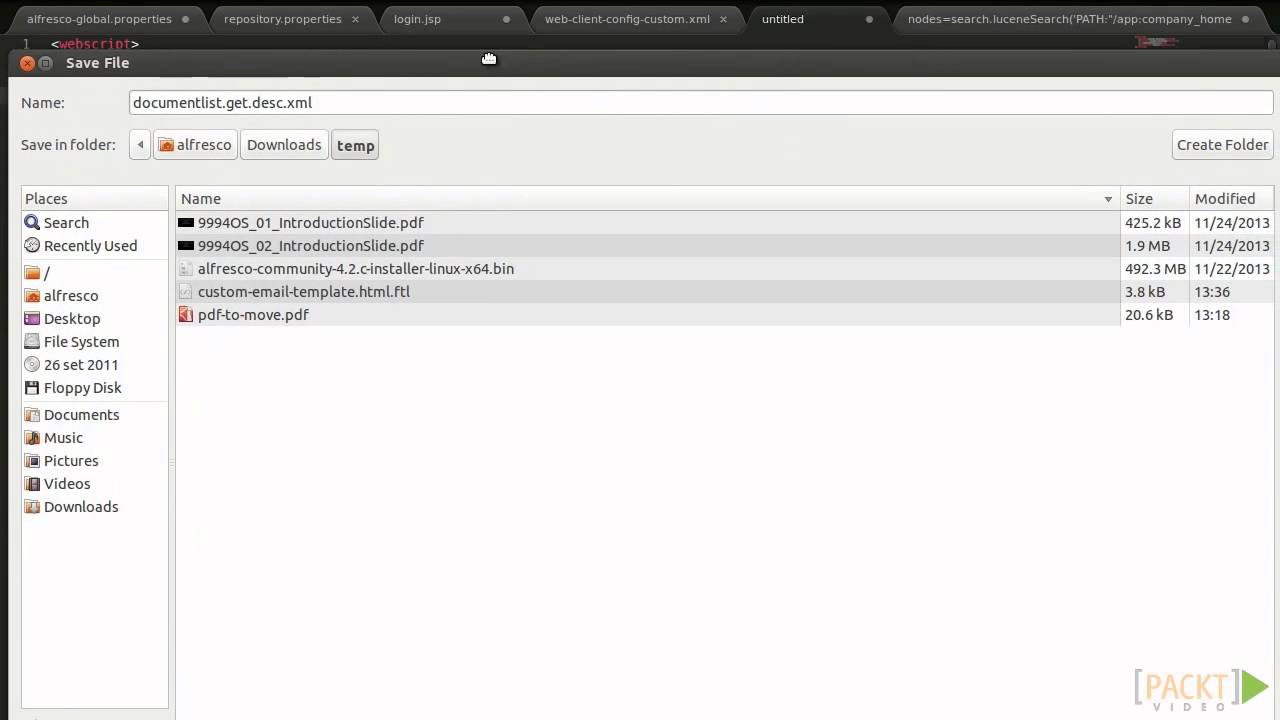Screen dimensions: 1280x720
Task: Click the Recently Used clock icon
Action: click(x=32, y=246)
